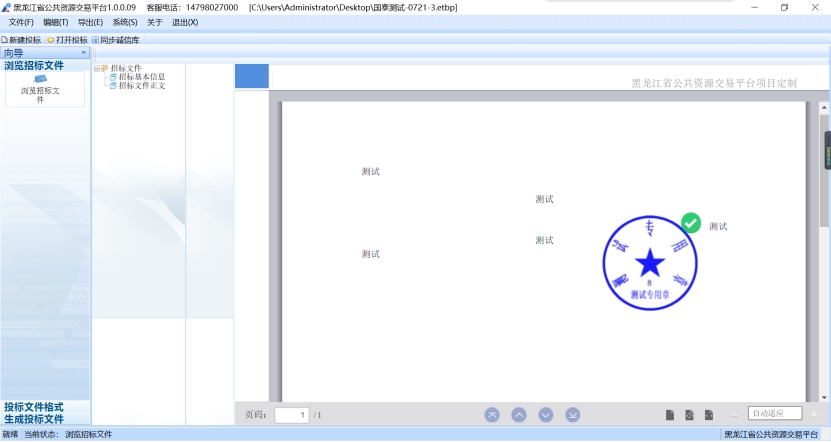Collapse the 招标文件 tree node
The image size is (831, 442).
click(x=97, y=69)
